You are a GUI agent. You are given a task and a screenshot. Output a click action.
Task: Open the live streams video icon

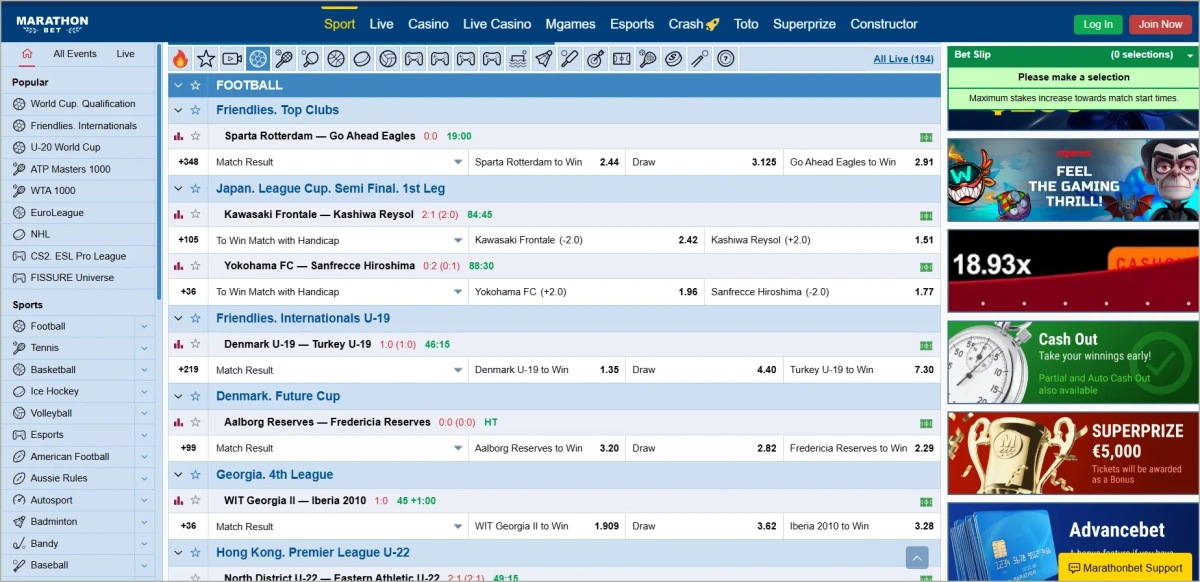coord(232,58)
